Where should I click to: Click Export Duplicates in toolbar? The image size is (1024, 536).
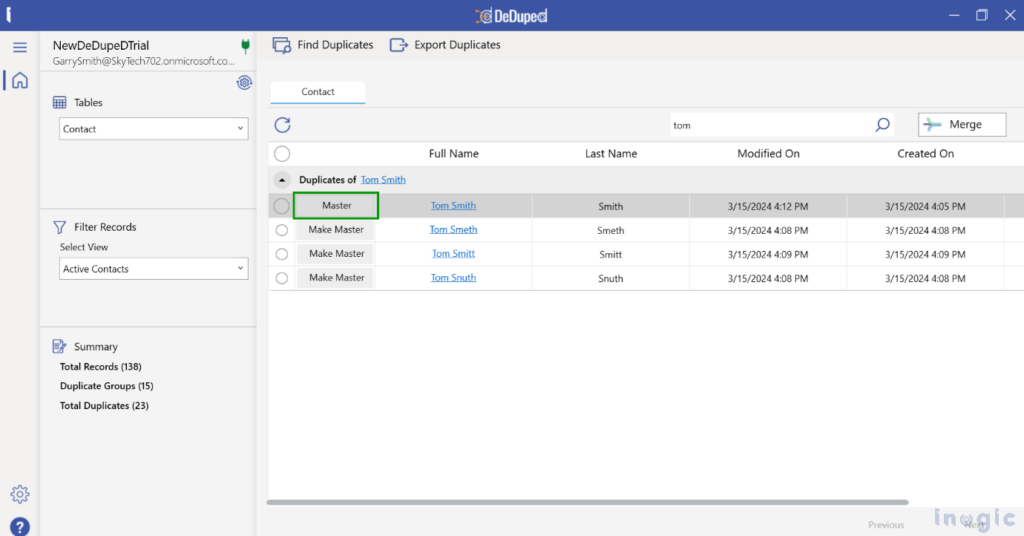coord(445,45)
